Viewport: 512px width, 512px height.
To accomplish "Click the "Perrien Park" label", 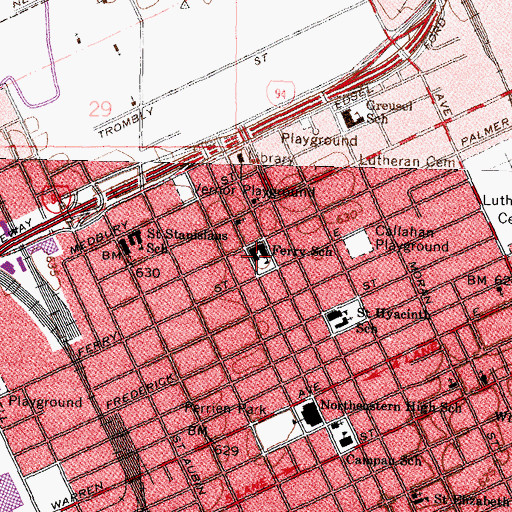I will tap(226, 408).
